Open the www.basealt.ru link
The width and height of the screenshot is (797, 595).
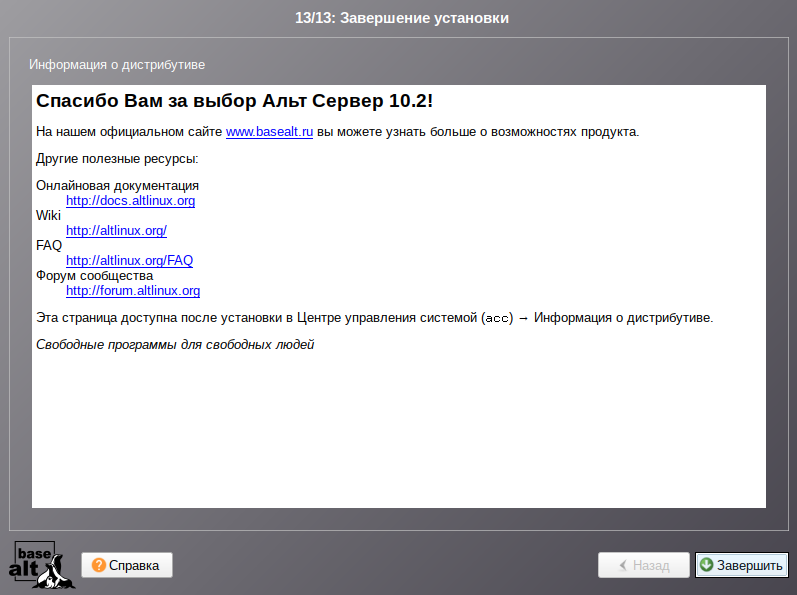269,132
